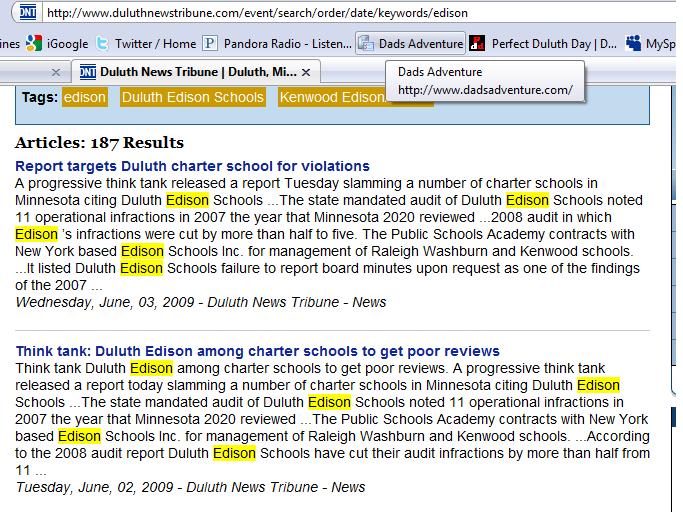The image size is (683, 512).
Task: Open the Dads Adventure bookmark
Action: click(410, 44)
